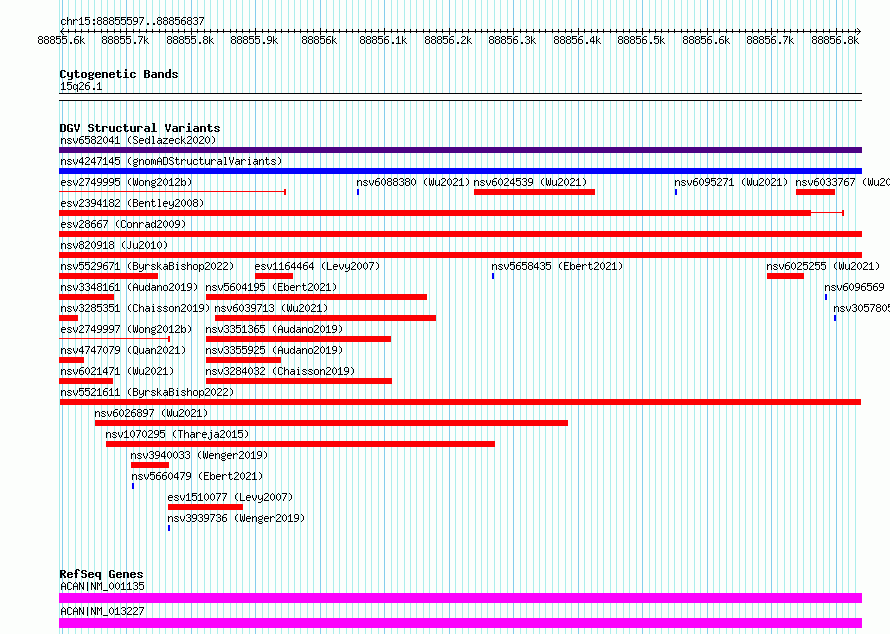This screenshot has height=634, width=890.
Task: Open nsv6021471 (Wu2021) label
Action: tap(117, 371)
